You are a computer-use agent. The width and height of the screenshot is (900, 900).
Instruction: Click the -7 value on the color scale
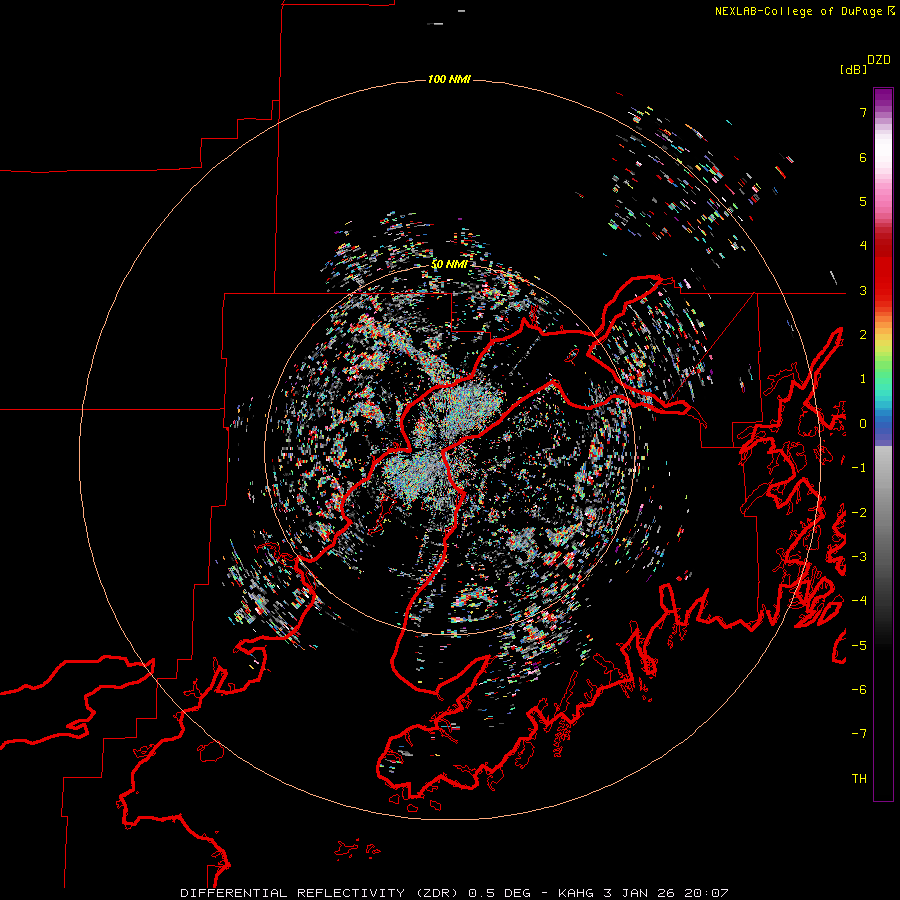pos(859,734)
